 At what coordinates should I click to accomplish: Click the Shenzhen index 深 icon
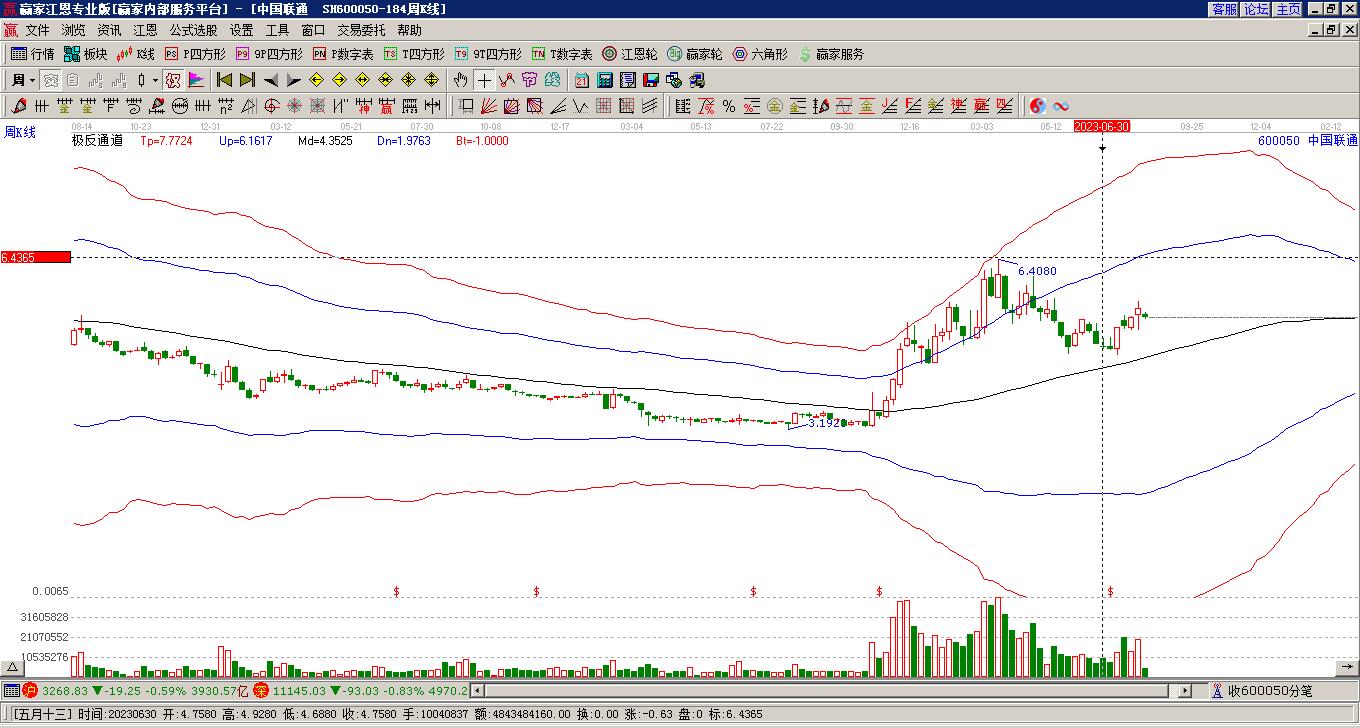coord(260,691)
